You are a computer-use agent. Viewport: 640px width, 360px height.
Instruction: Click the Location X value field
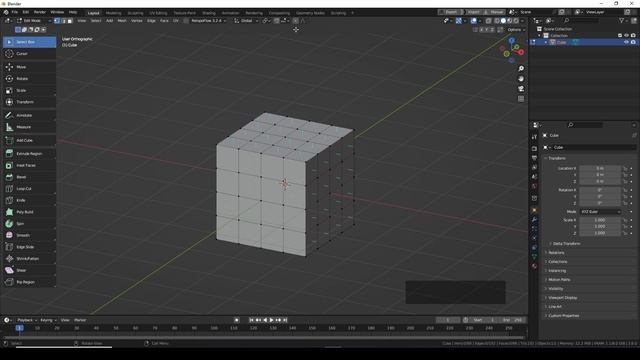coord(600,168)
